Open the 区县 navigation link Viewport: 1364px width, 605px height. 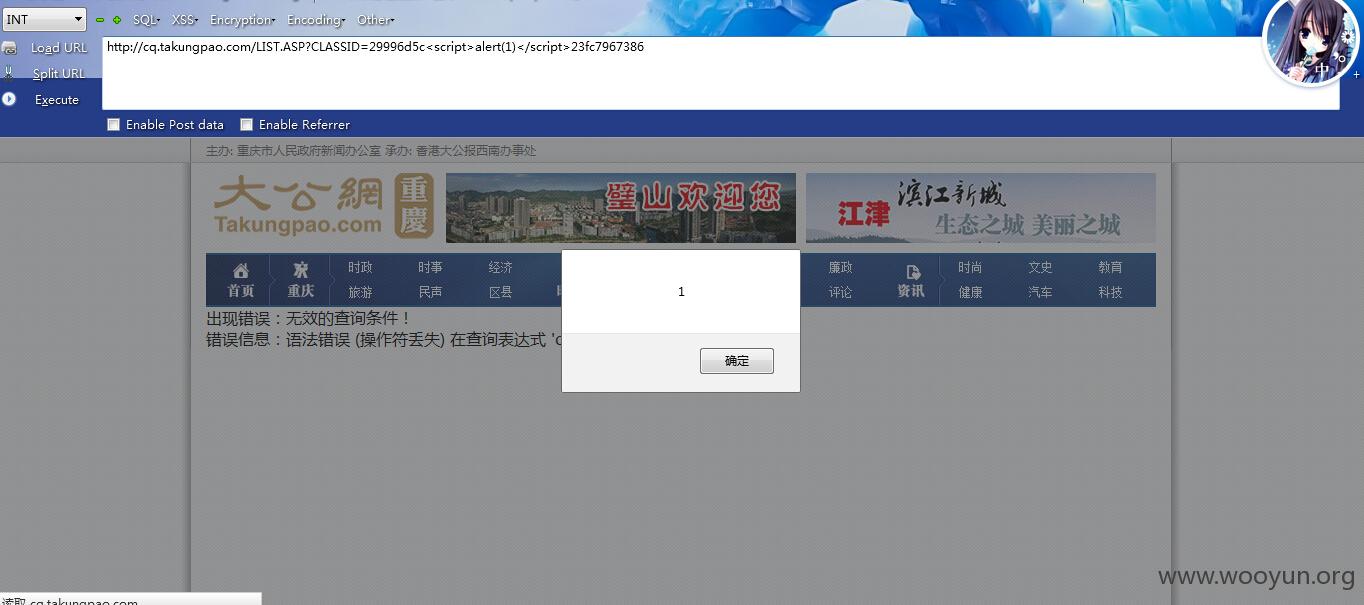(x=501, y=293)
